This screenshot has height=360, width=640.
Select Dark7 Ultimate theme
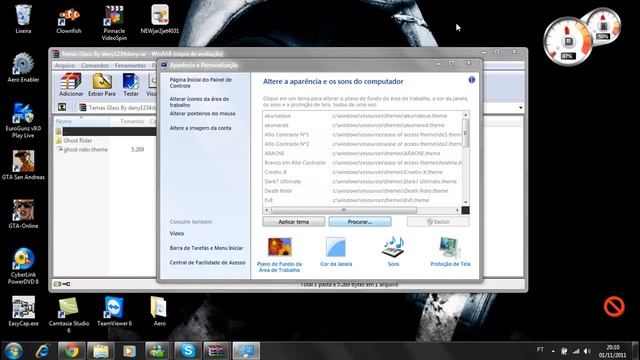coord(362,182)
